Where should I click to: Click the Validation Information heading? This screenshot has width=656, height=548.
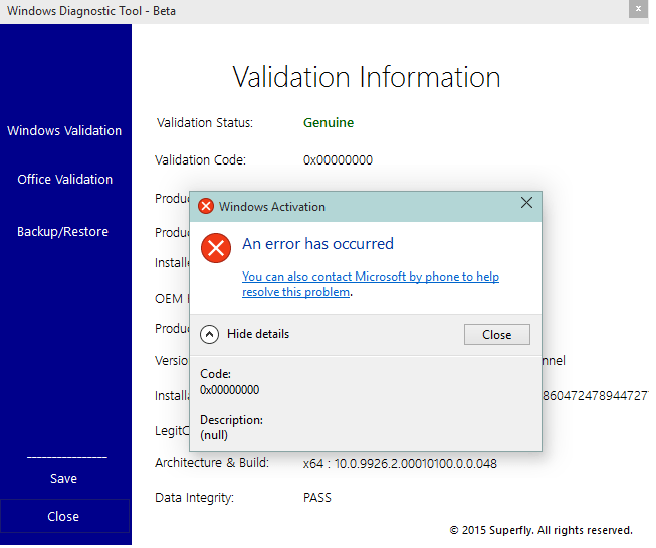click(x=366, y=77)
